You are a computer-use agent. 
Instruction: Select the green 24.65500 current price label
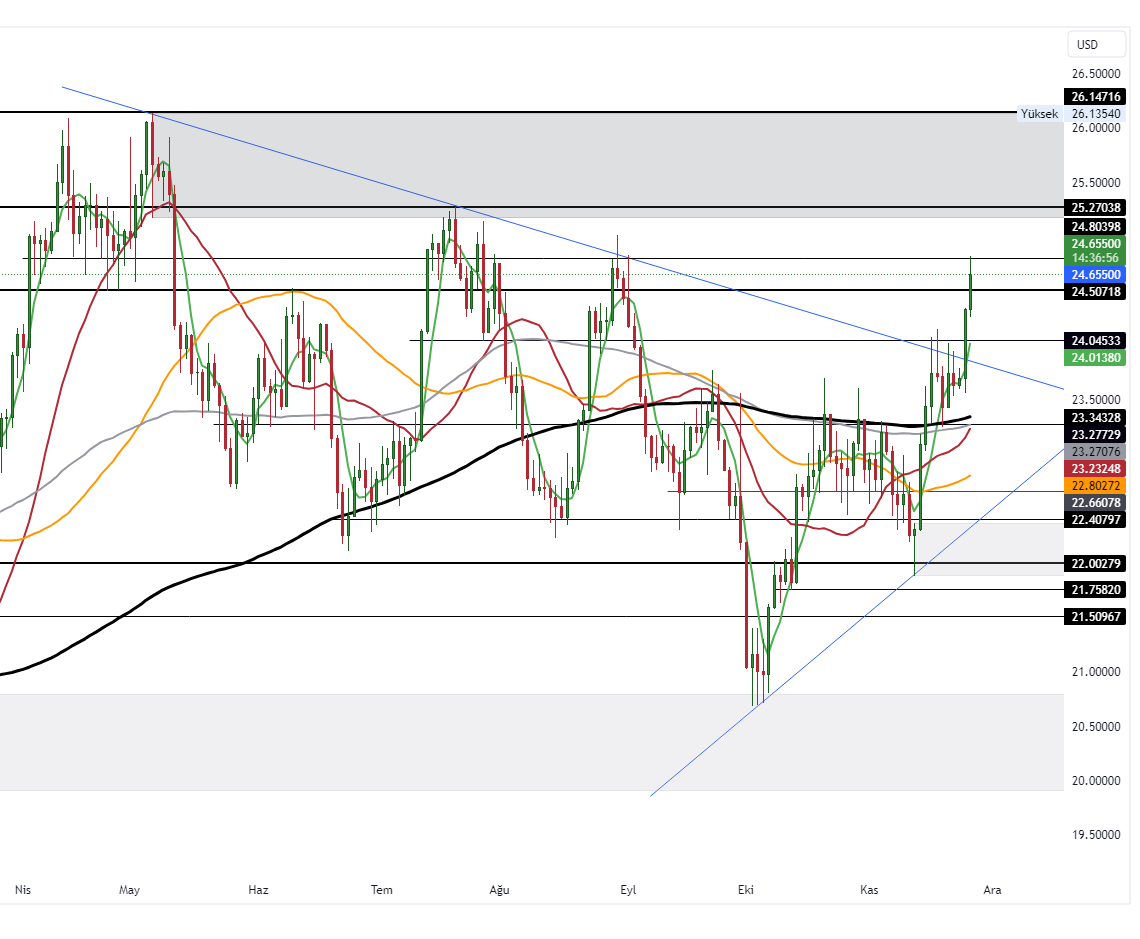click(x=1095, y=243)
